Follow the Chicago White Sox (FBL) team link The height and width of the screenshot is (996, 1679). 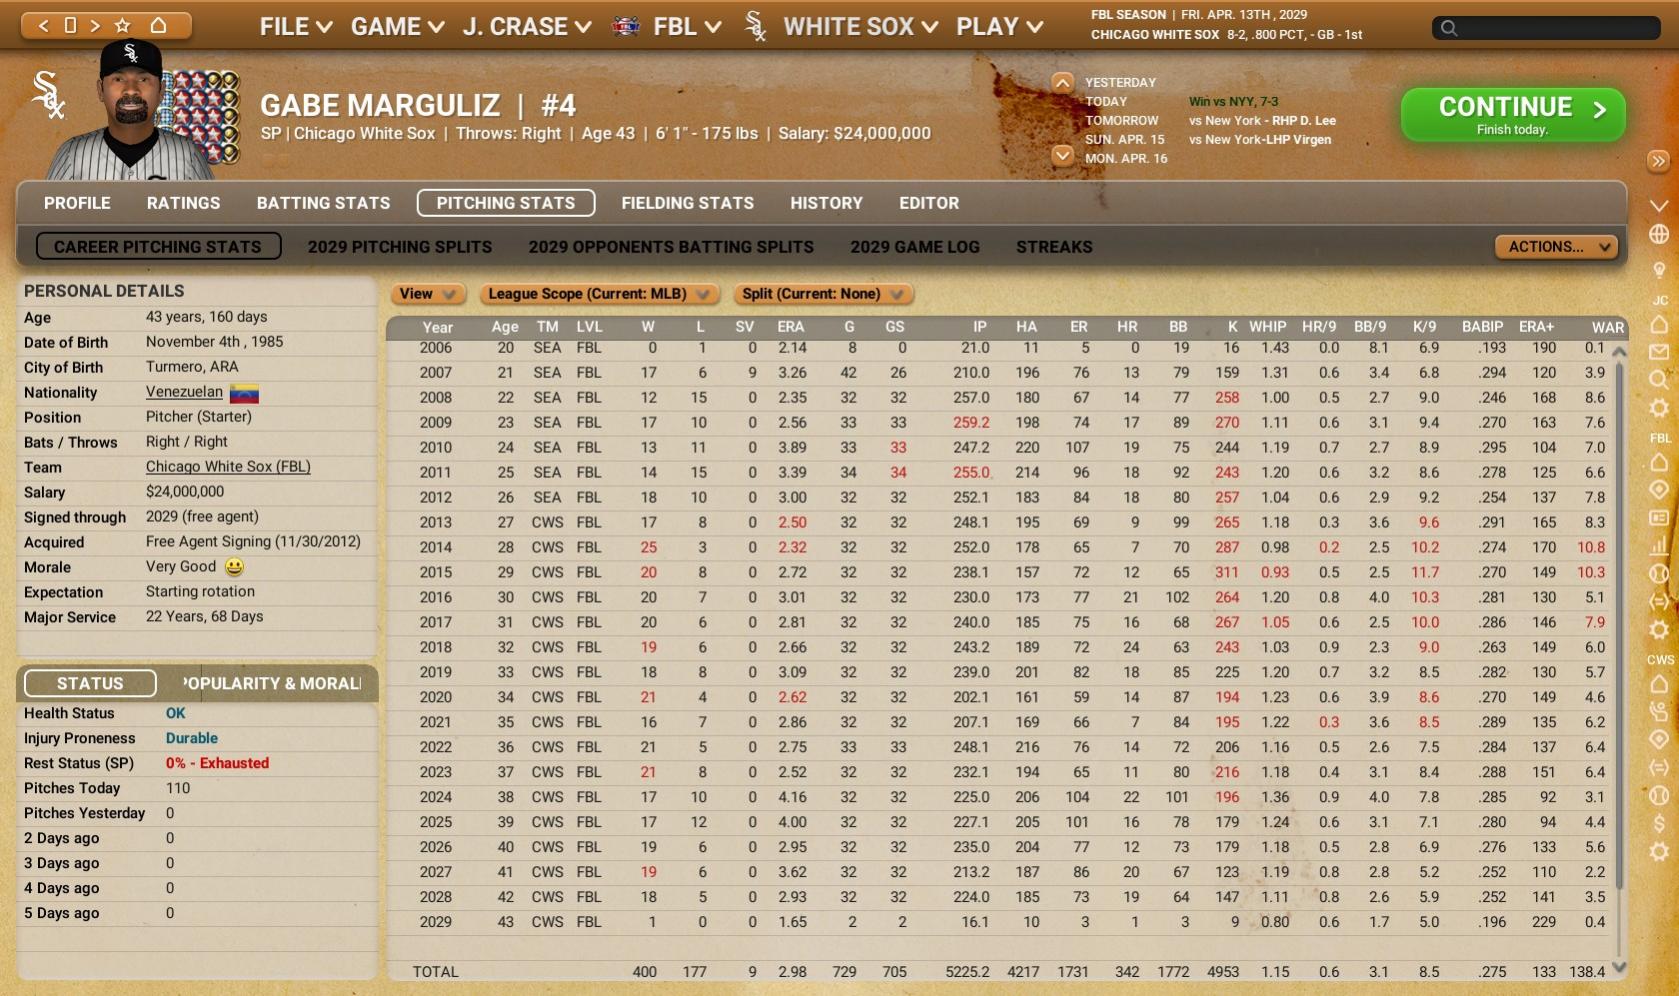228,467
